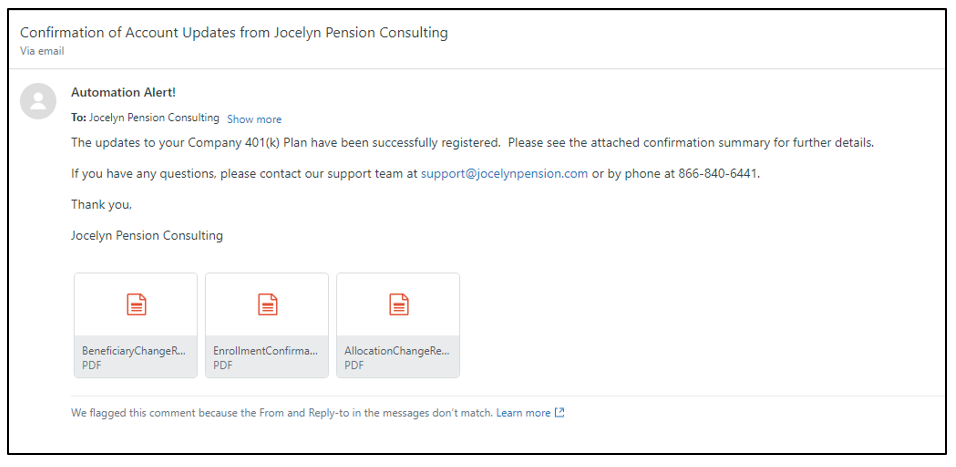Image resolution: width=956 pixels, height=467 pixels.
Task: Select the AllocationChangeRe... file name label
Action: point(398,351)
